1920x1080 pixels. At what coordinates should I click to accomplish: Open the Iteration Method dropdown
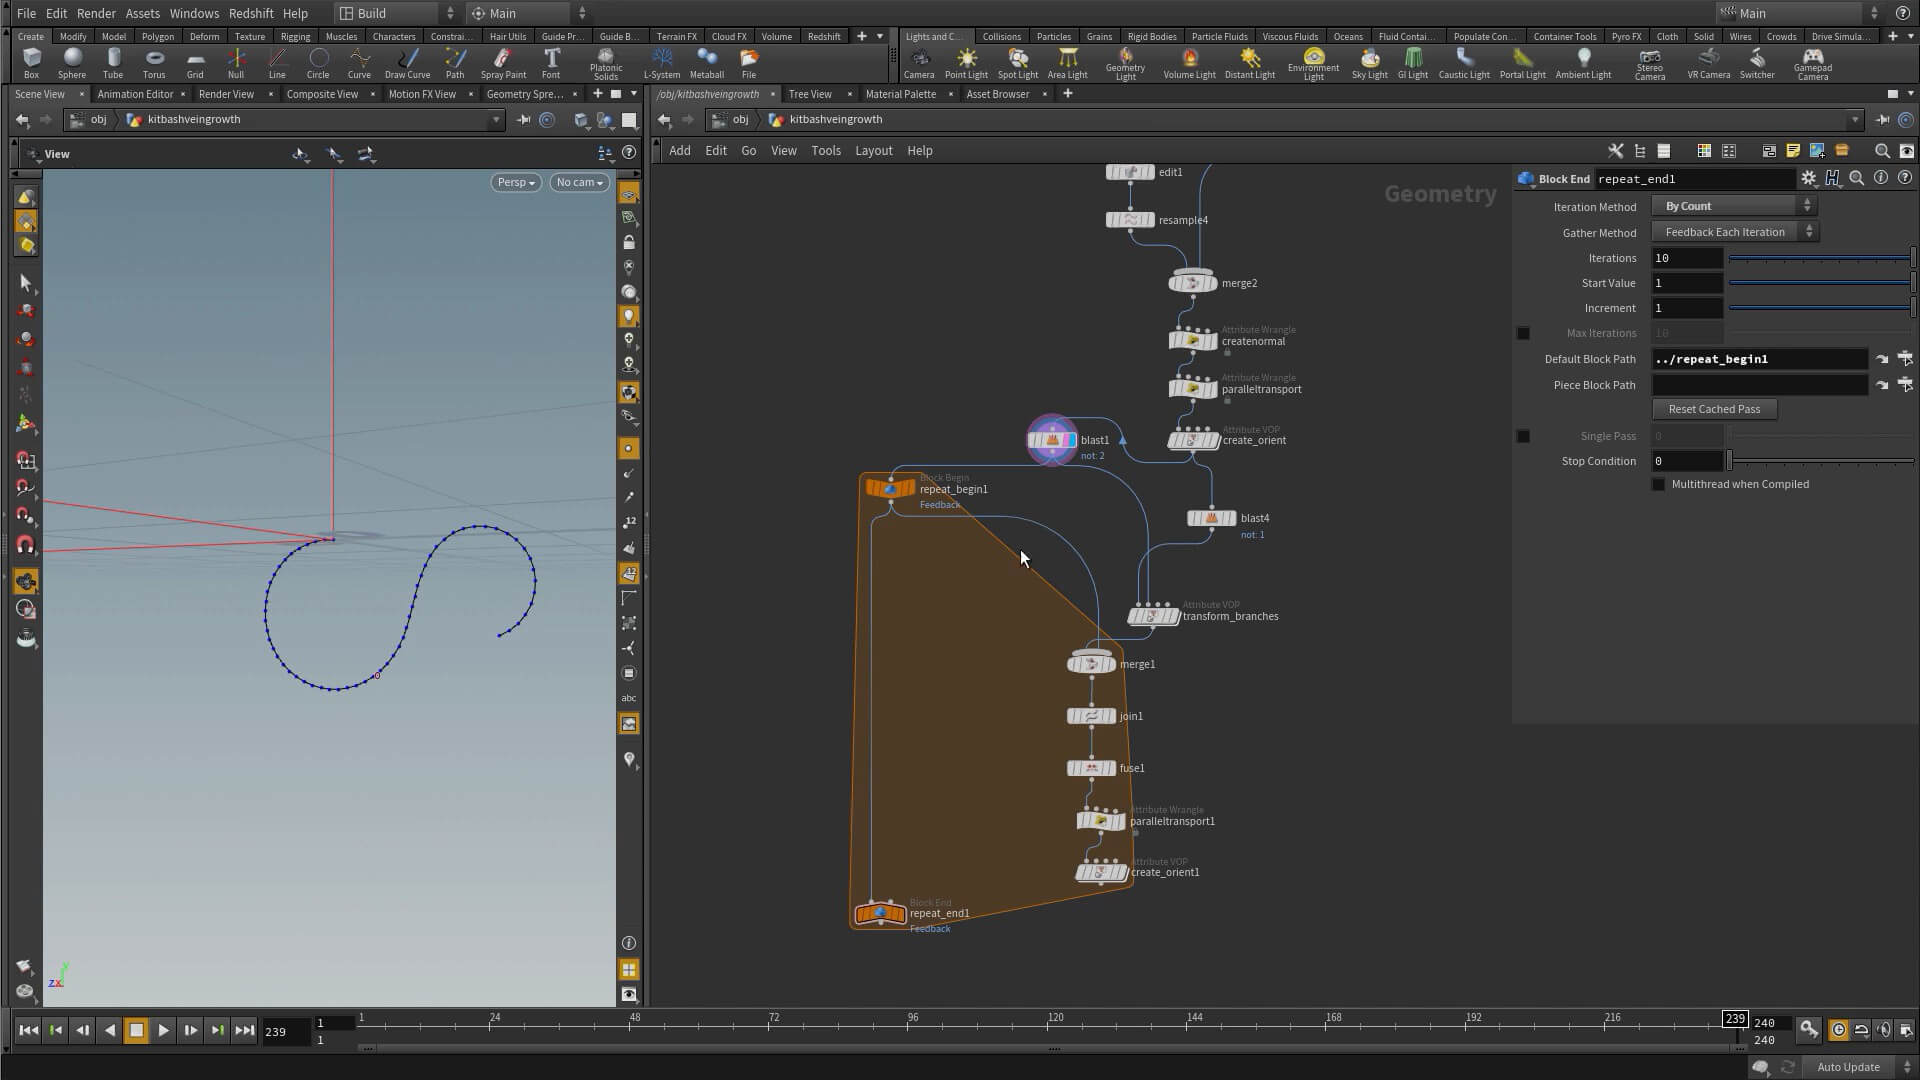click(x=1735, y=206)
